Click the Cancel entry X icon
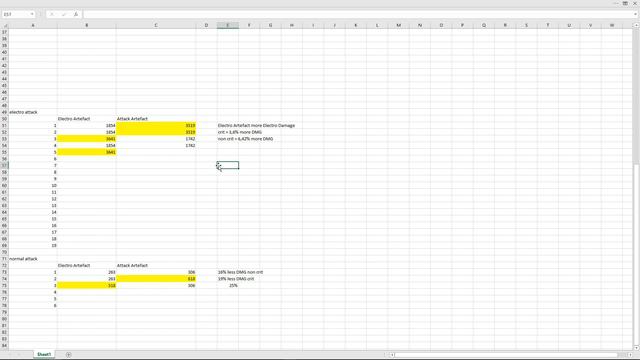 pos(52,14)
